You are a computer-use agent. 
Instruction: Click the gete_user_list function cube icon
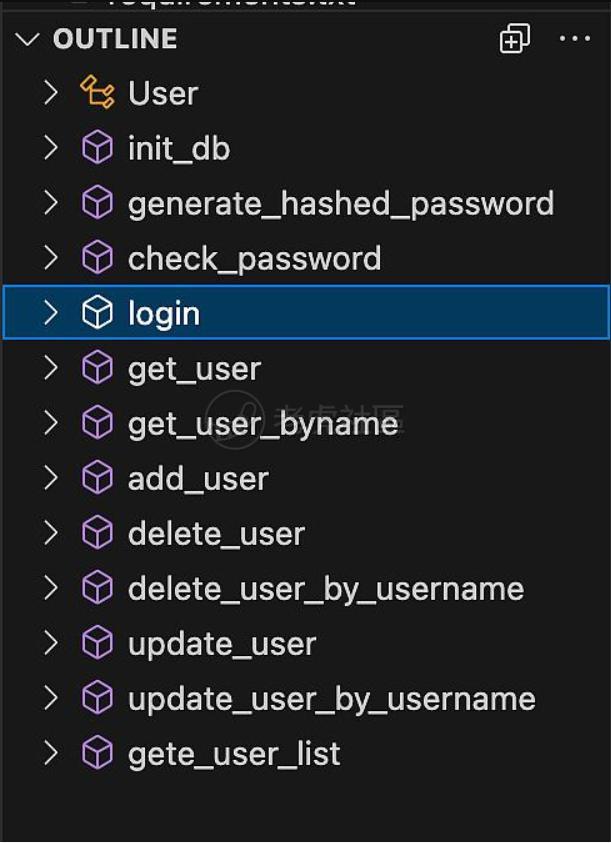(97, 754)
